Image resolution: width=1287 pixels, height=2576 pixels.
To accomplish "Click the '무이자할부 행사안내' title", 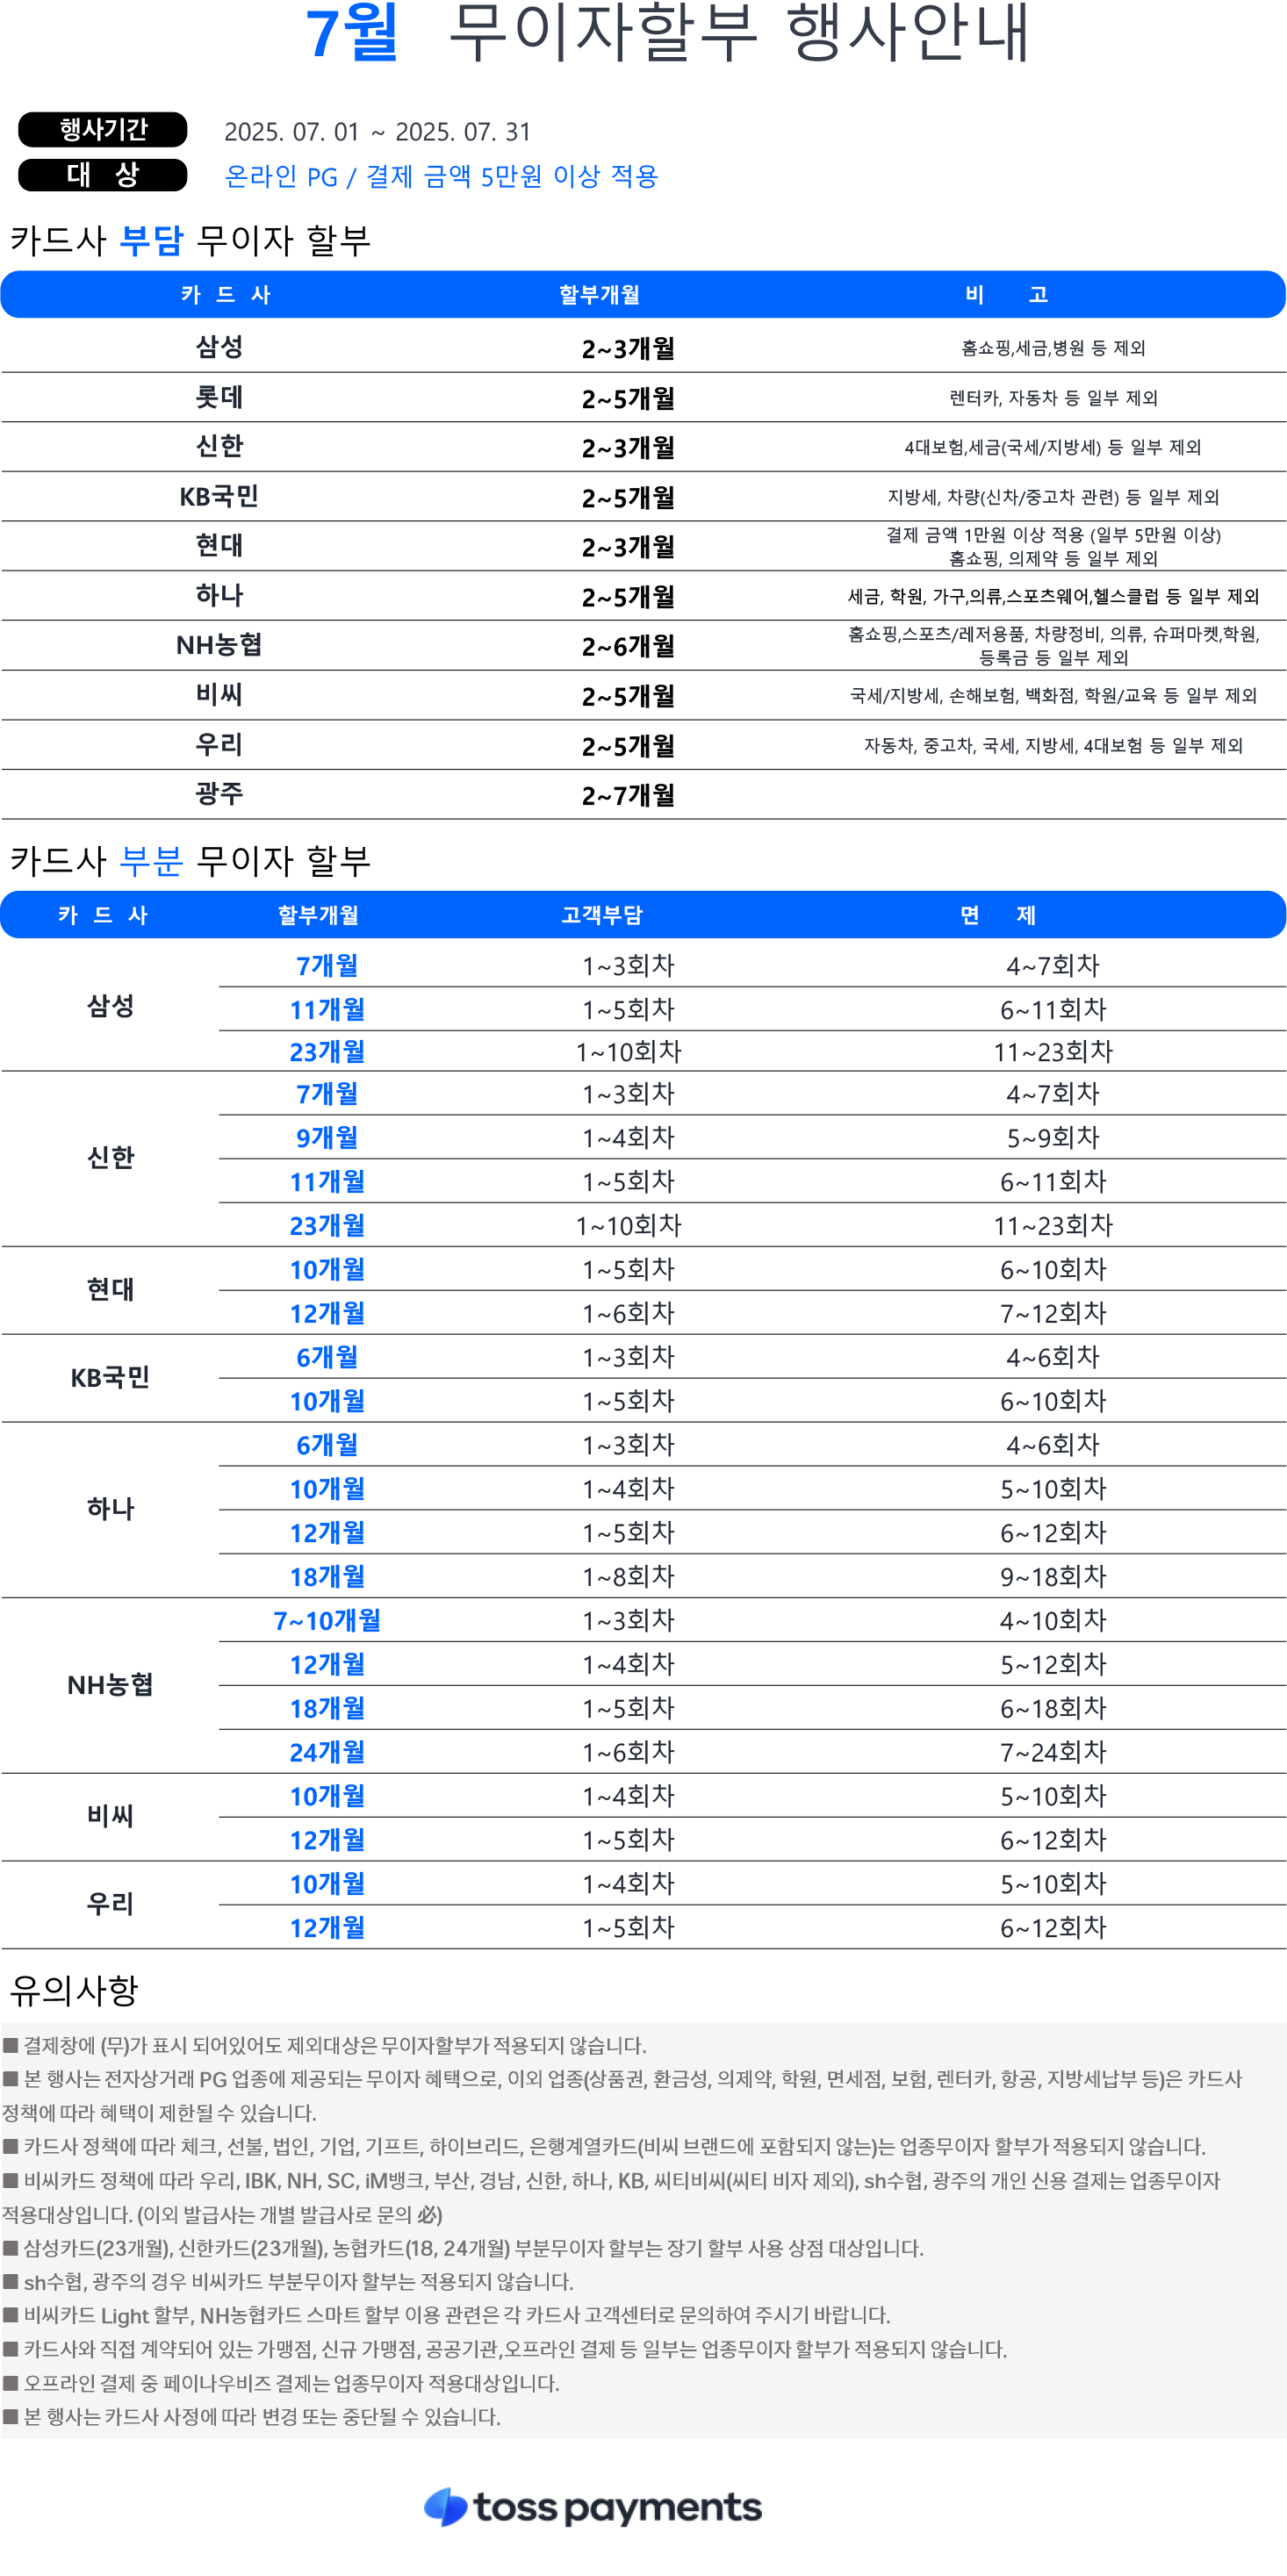I will [738, 33].
